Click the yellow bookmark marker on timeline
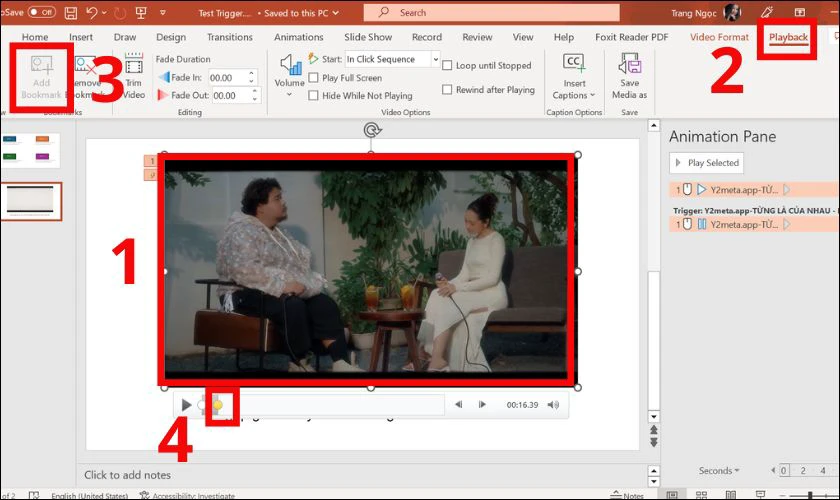 coord(218,405)
